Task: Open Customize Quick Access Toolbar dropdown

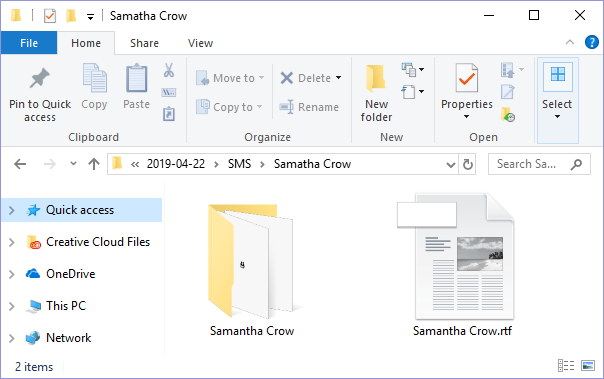Action: point(90,17)
